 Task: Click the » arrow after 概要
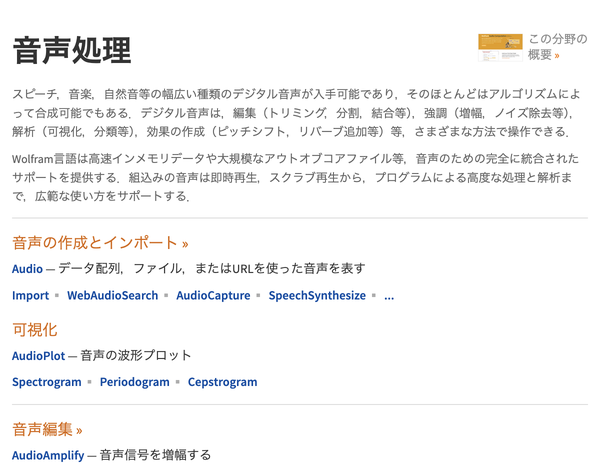point(557,56)
